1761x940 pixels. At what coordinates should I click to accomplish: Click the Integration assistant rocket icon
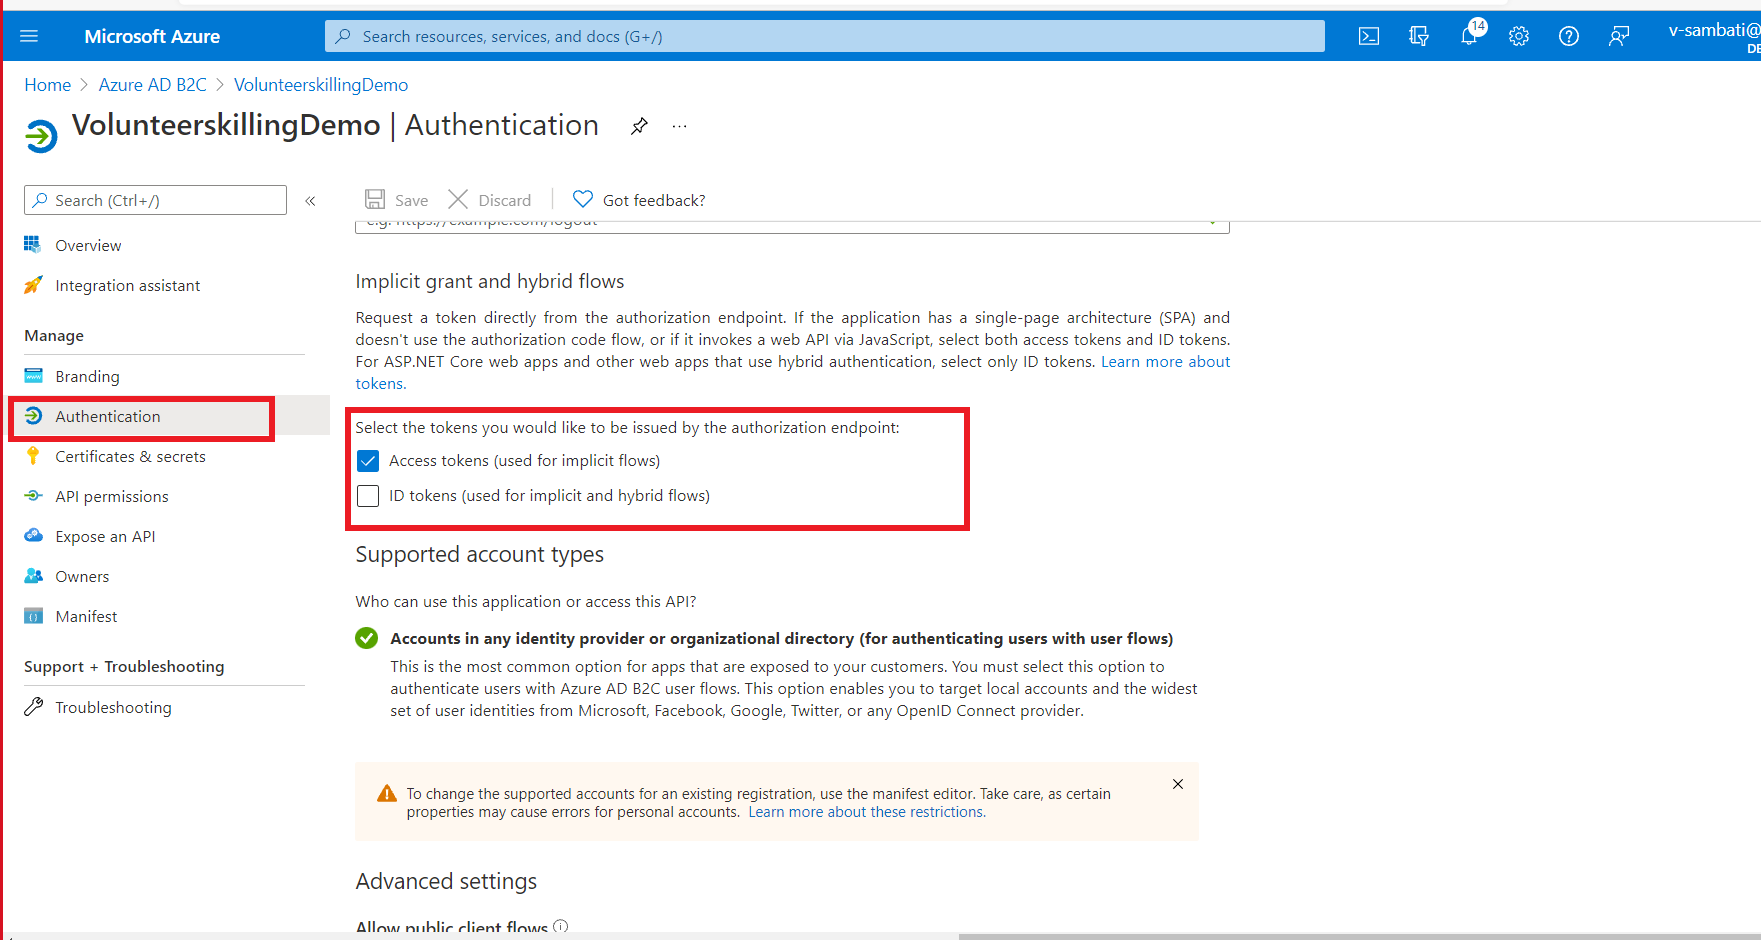pos(33,285)
